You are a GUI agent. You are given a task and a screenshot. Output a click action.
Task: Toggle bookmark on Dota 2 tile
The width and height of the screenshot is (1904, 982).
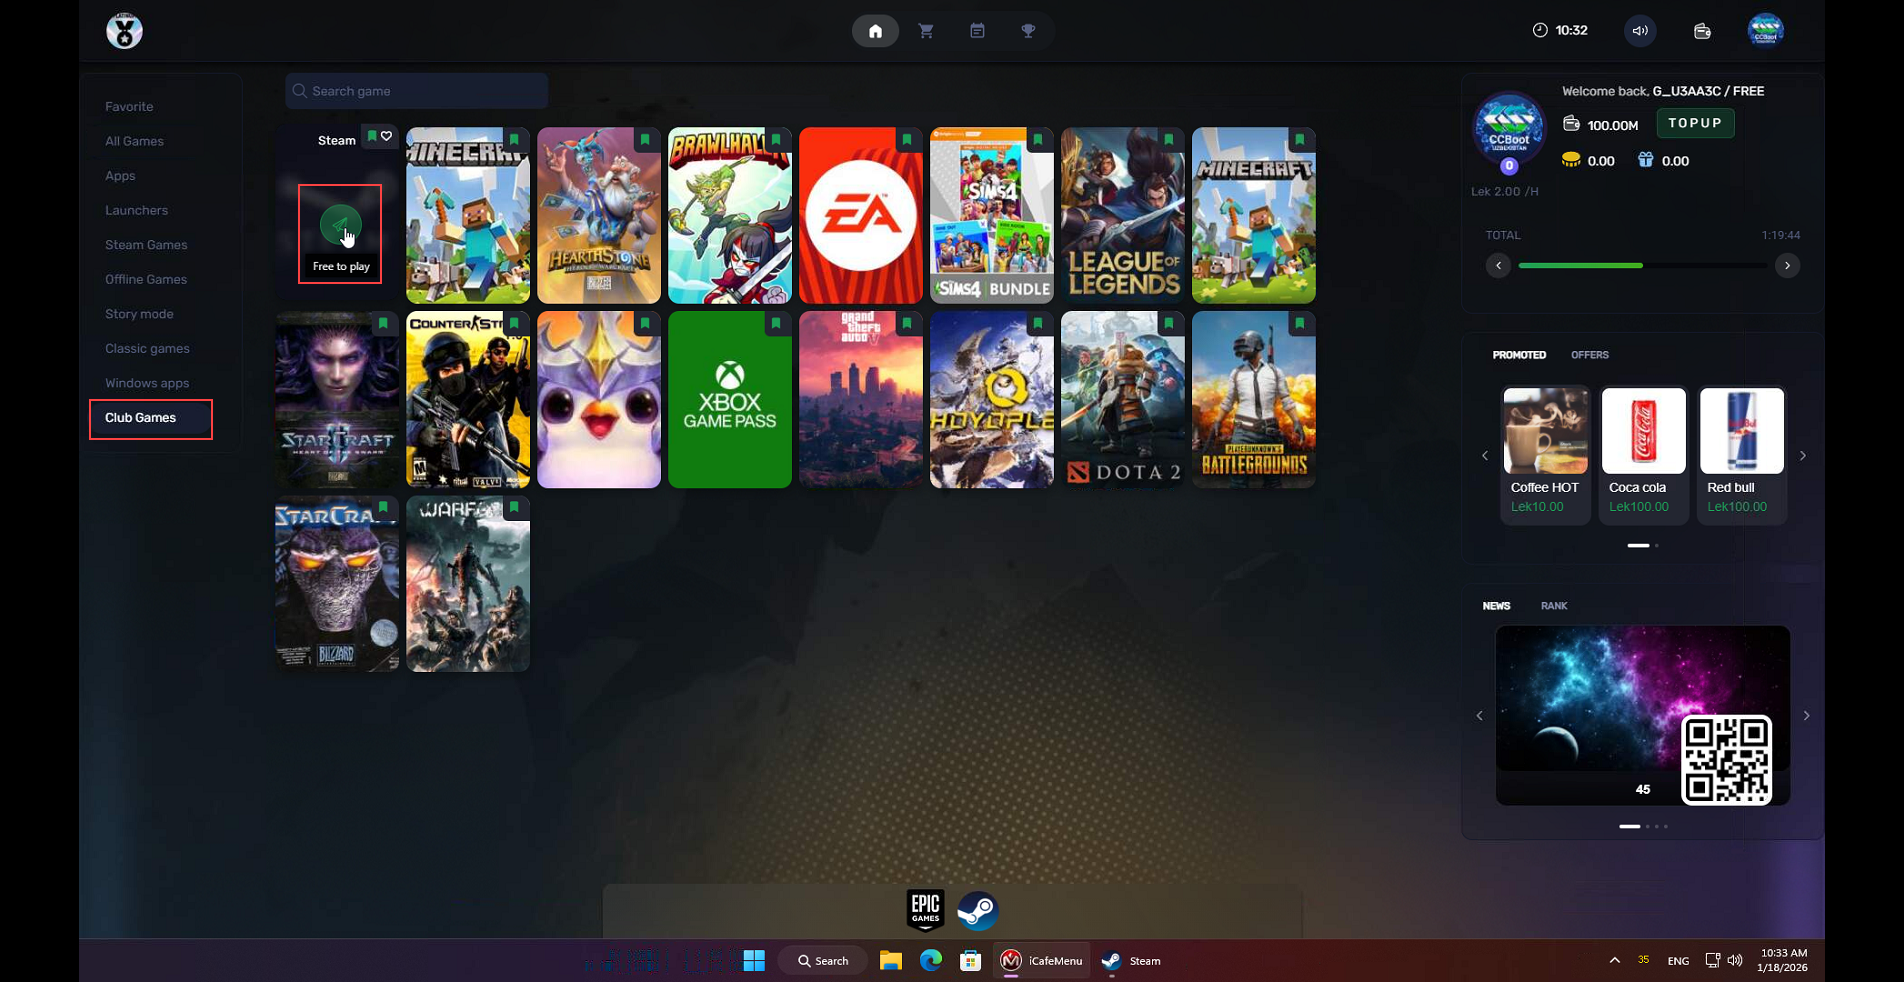pyautogui.click(x=1169, y=323)
